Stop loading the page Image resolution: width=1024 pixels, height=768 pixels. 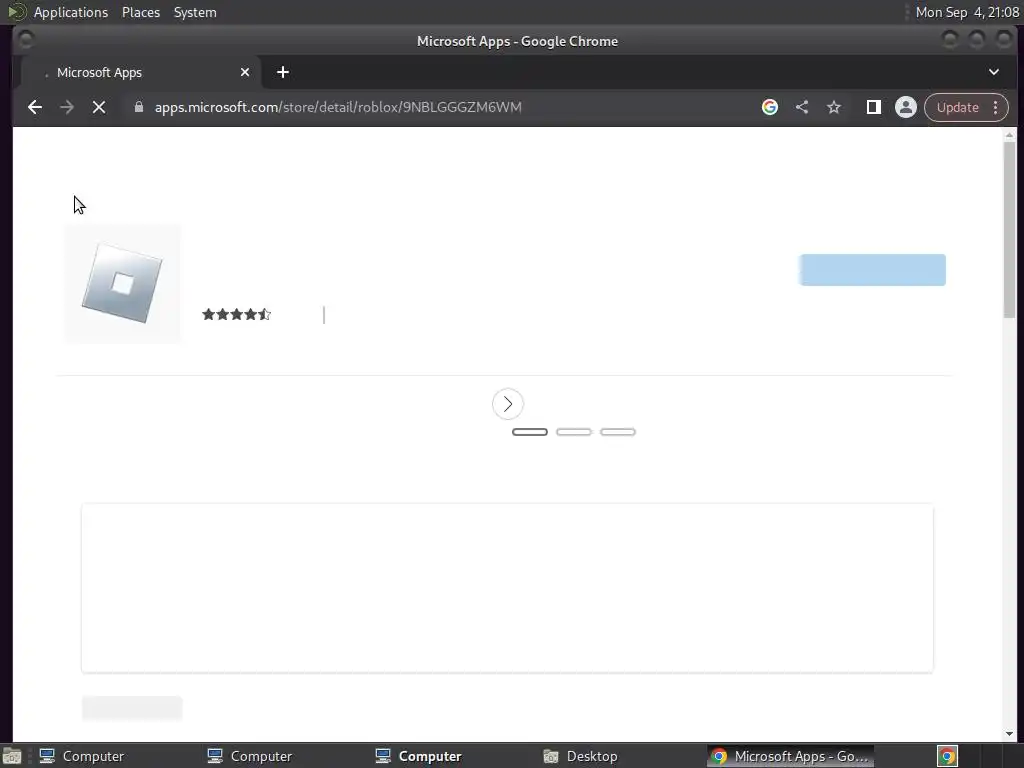tap(99, 107)
